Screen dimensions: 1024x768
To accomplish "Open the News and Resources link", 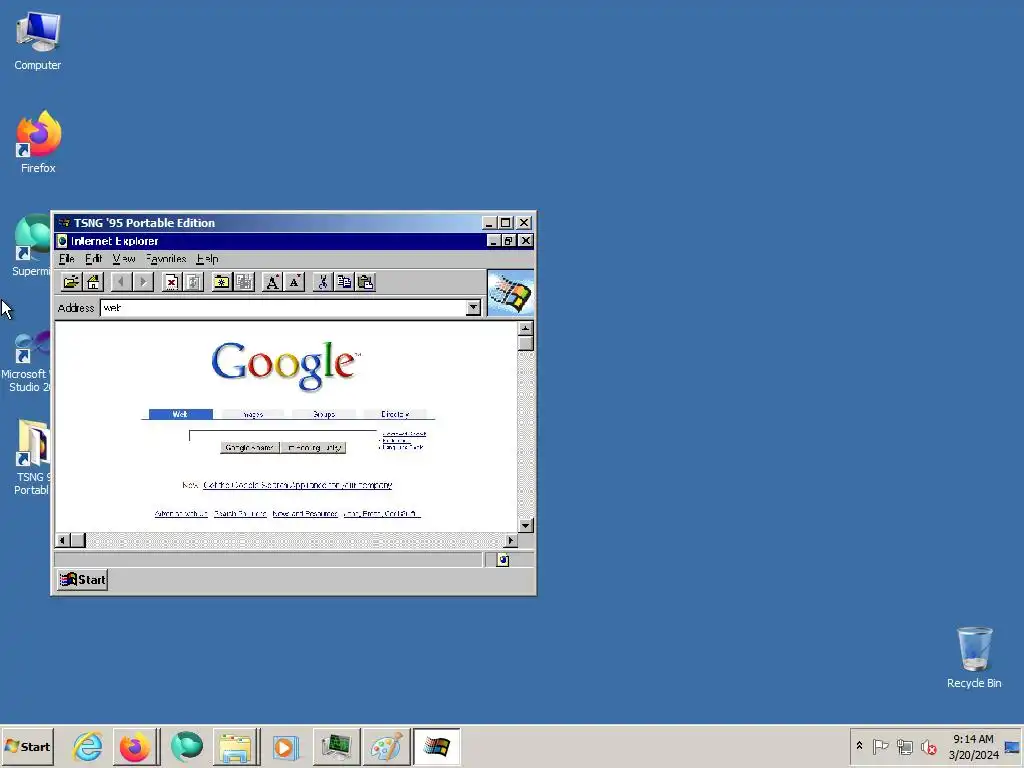I will pyautogui.click(x=305, y=514).
